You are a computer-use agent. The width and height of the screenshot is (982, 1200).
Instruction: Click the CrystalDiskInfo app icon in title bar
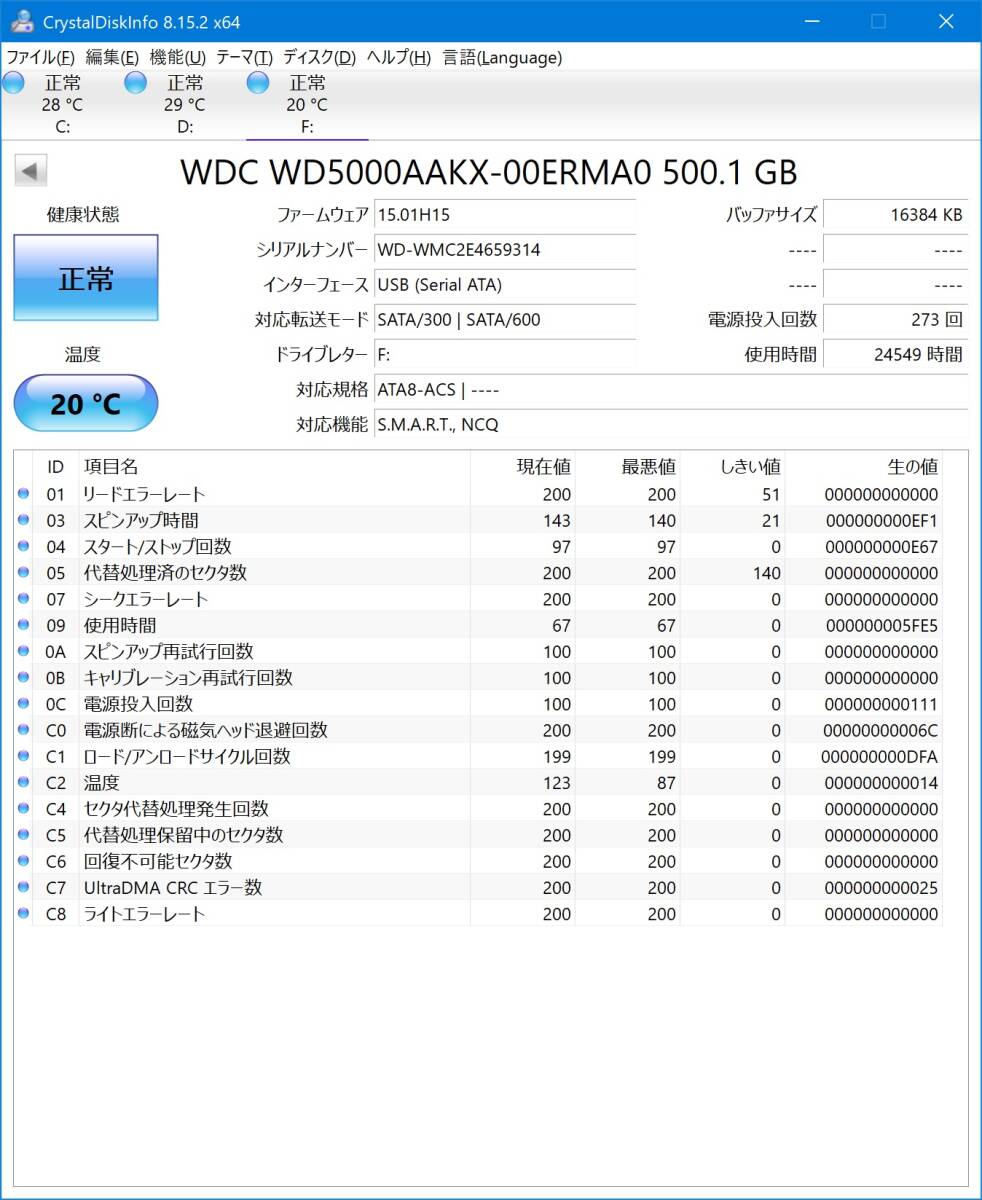[x=22, y=21]
